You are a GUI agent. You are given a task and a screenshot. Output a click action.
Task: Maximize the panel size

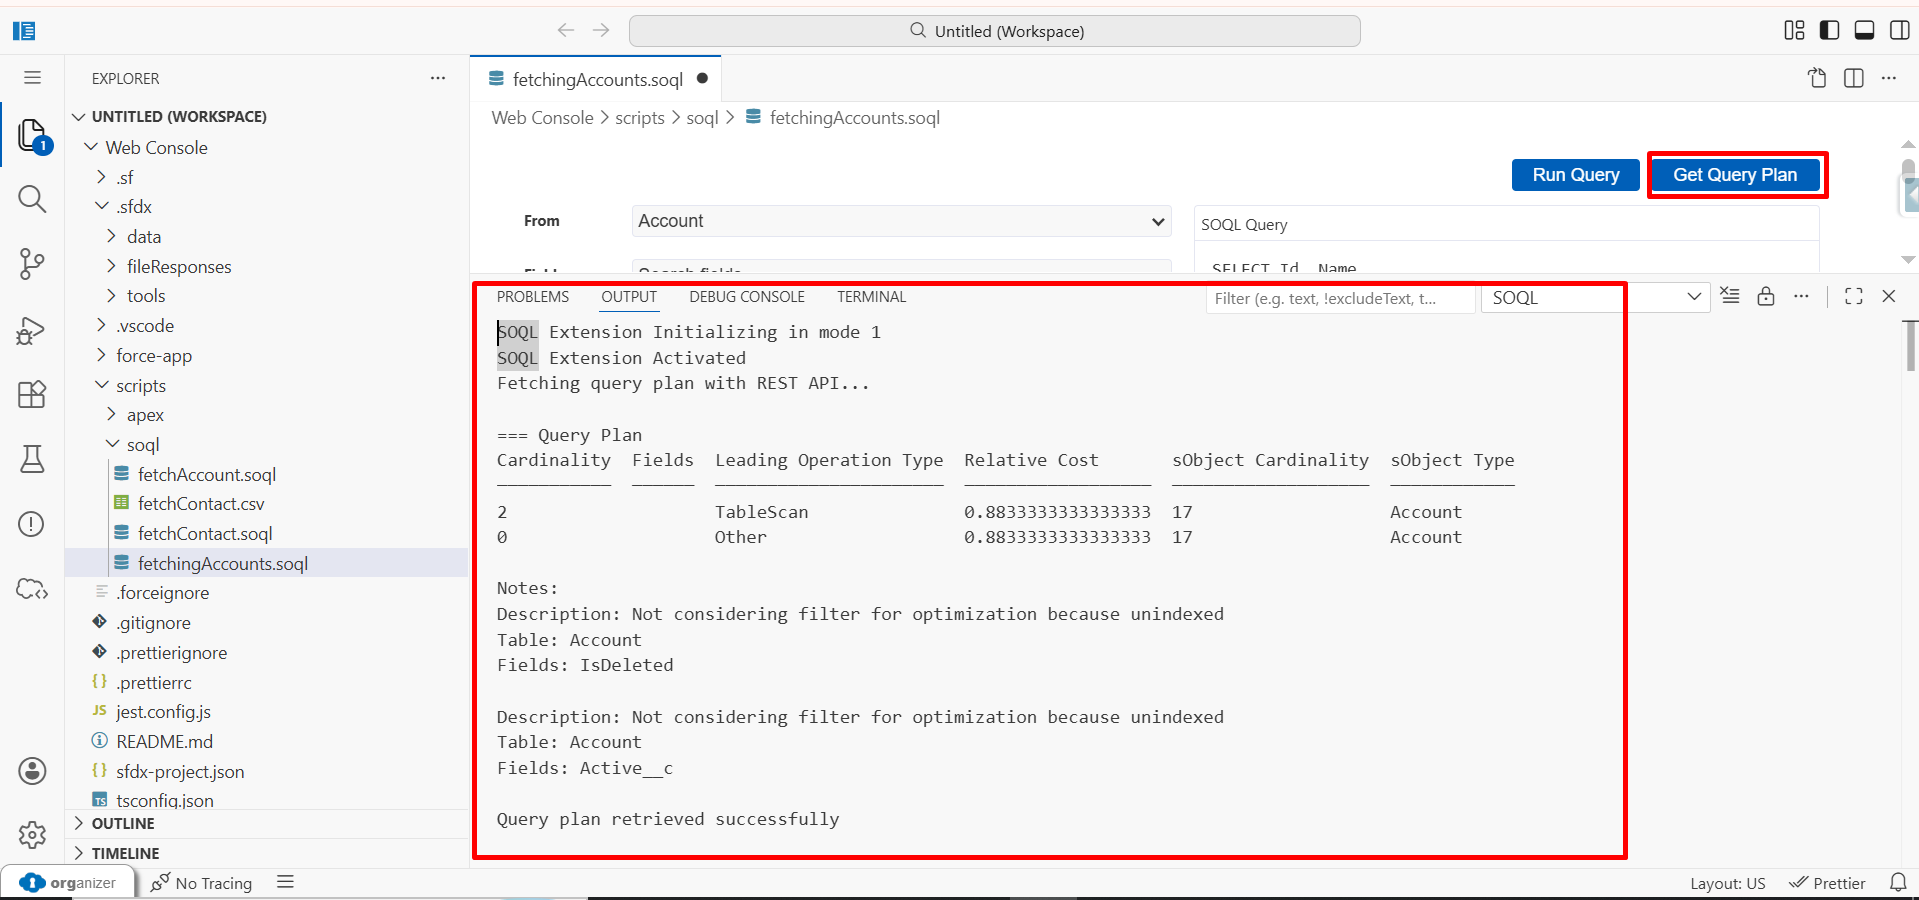click(1854, 296)
